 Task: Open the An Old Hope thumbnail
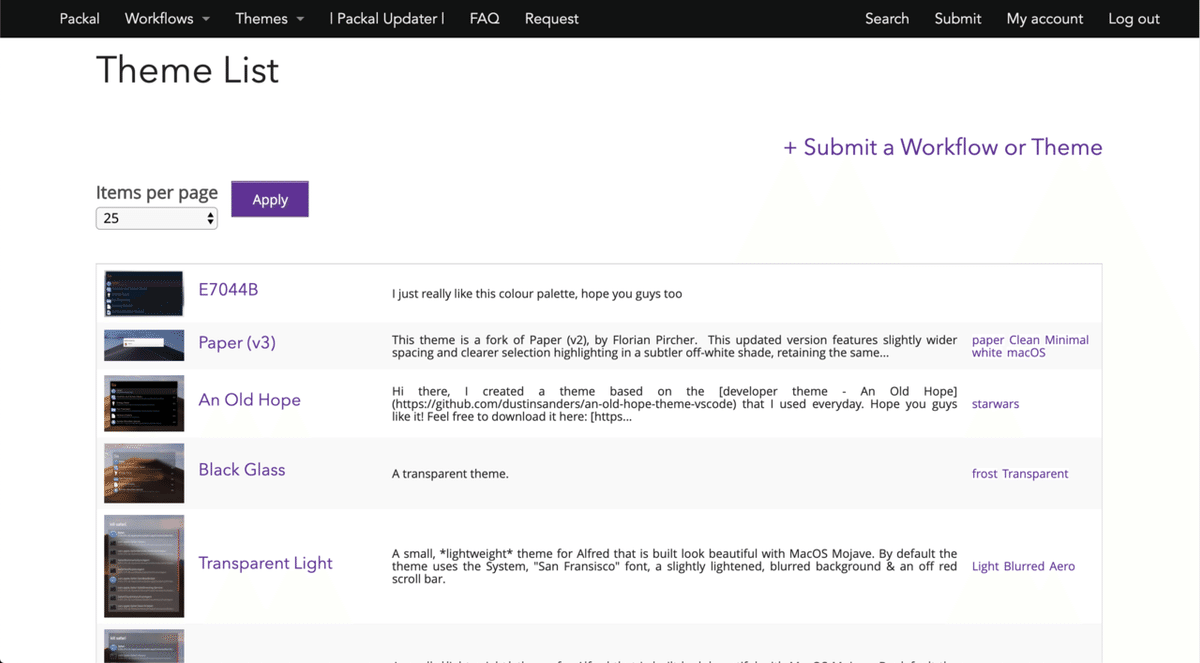(144, 403)
